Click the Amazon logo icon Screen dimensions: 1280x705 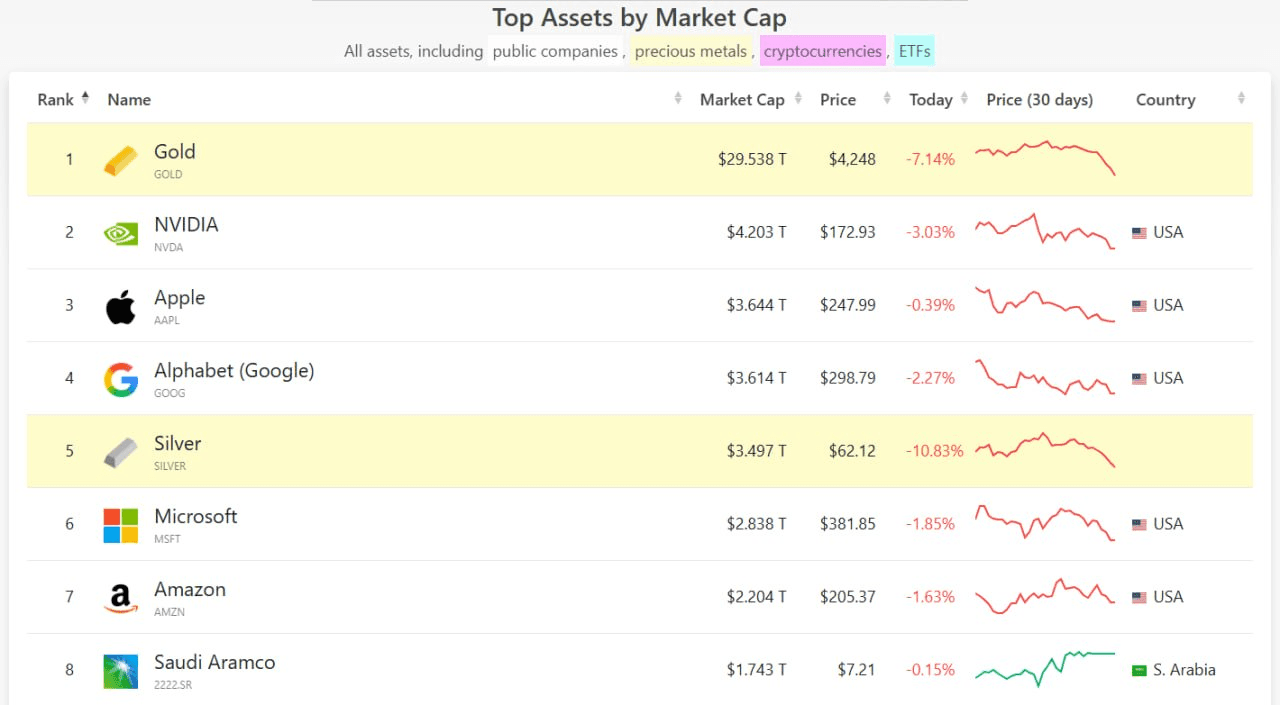(x=121, y=598)
